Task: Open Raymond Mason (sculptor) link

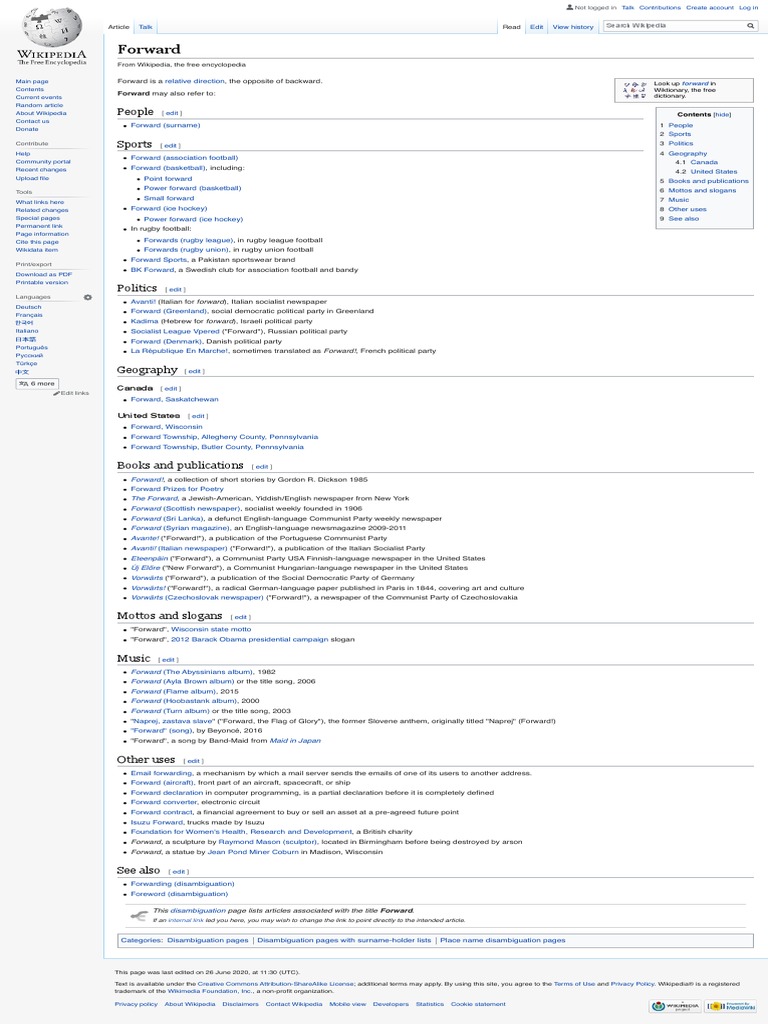Action: click(268, 842)
